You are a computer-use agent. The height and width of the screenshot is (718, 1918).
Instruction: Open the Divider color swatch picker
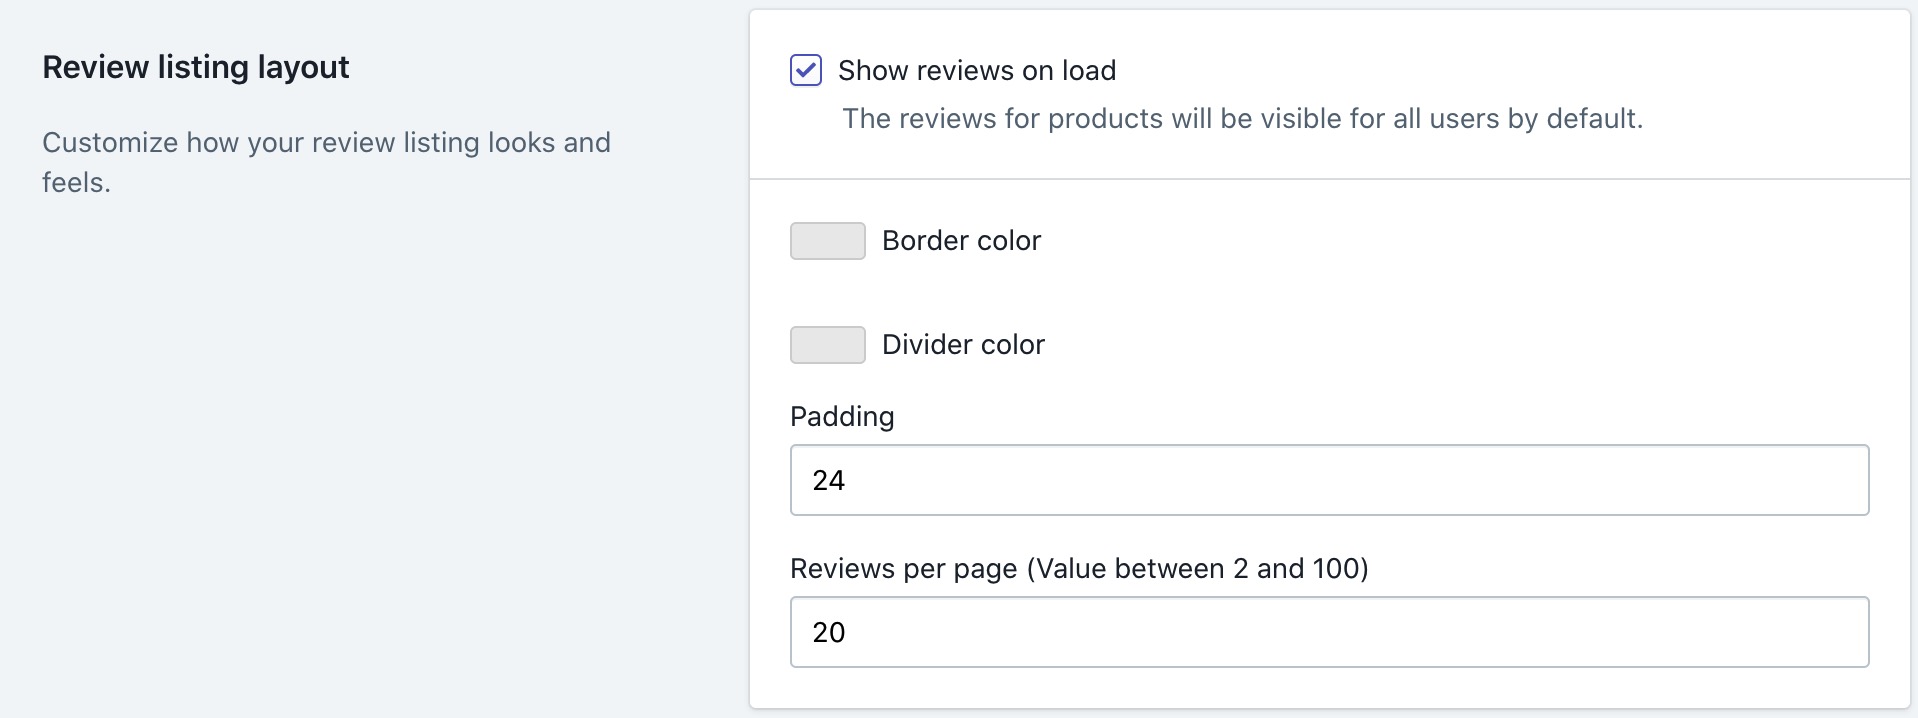click(x=828, y=345)
